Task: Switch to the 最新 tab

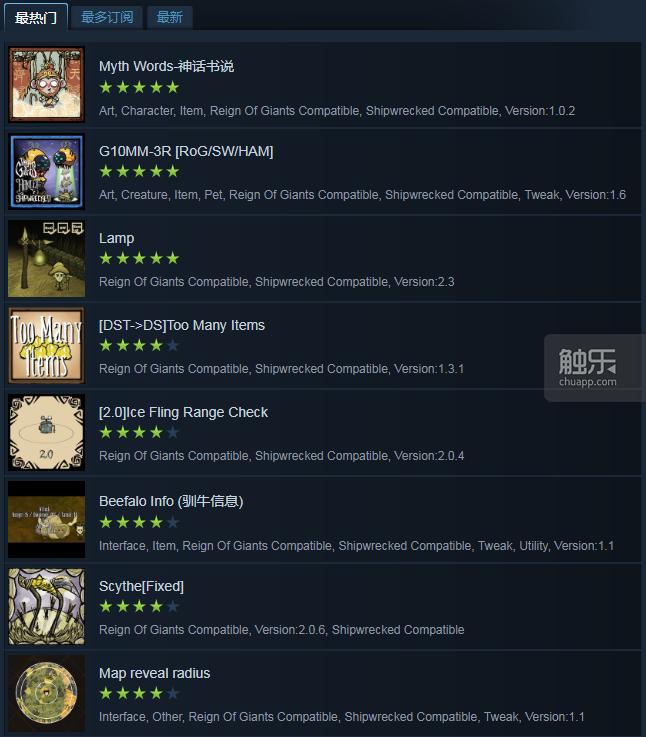Action: (170, 17)
